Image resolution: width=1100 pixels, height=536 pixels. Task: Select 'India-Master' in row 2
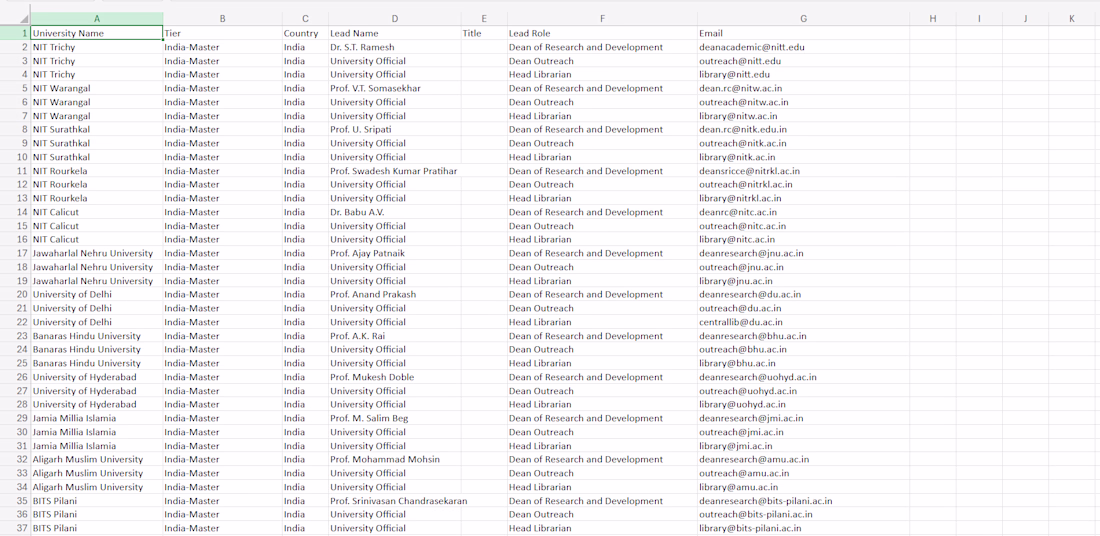tap(222, 47)
